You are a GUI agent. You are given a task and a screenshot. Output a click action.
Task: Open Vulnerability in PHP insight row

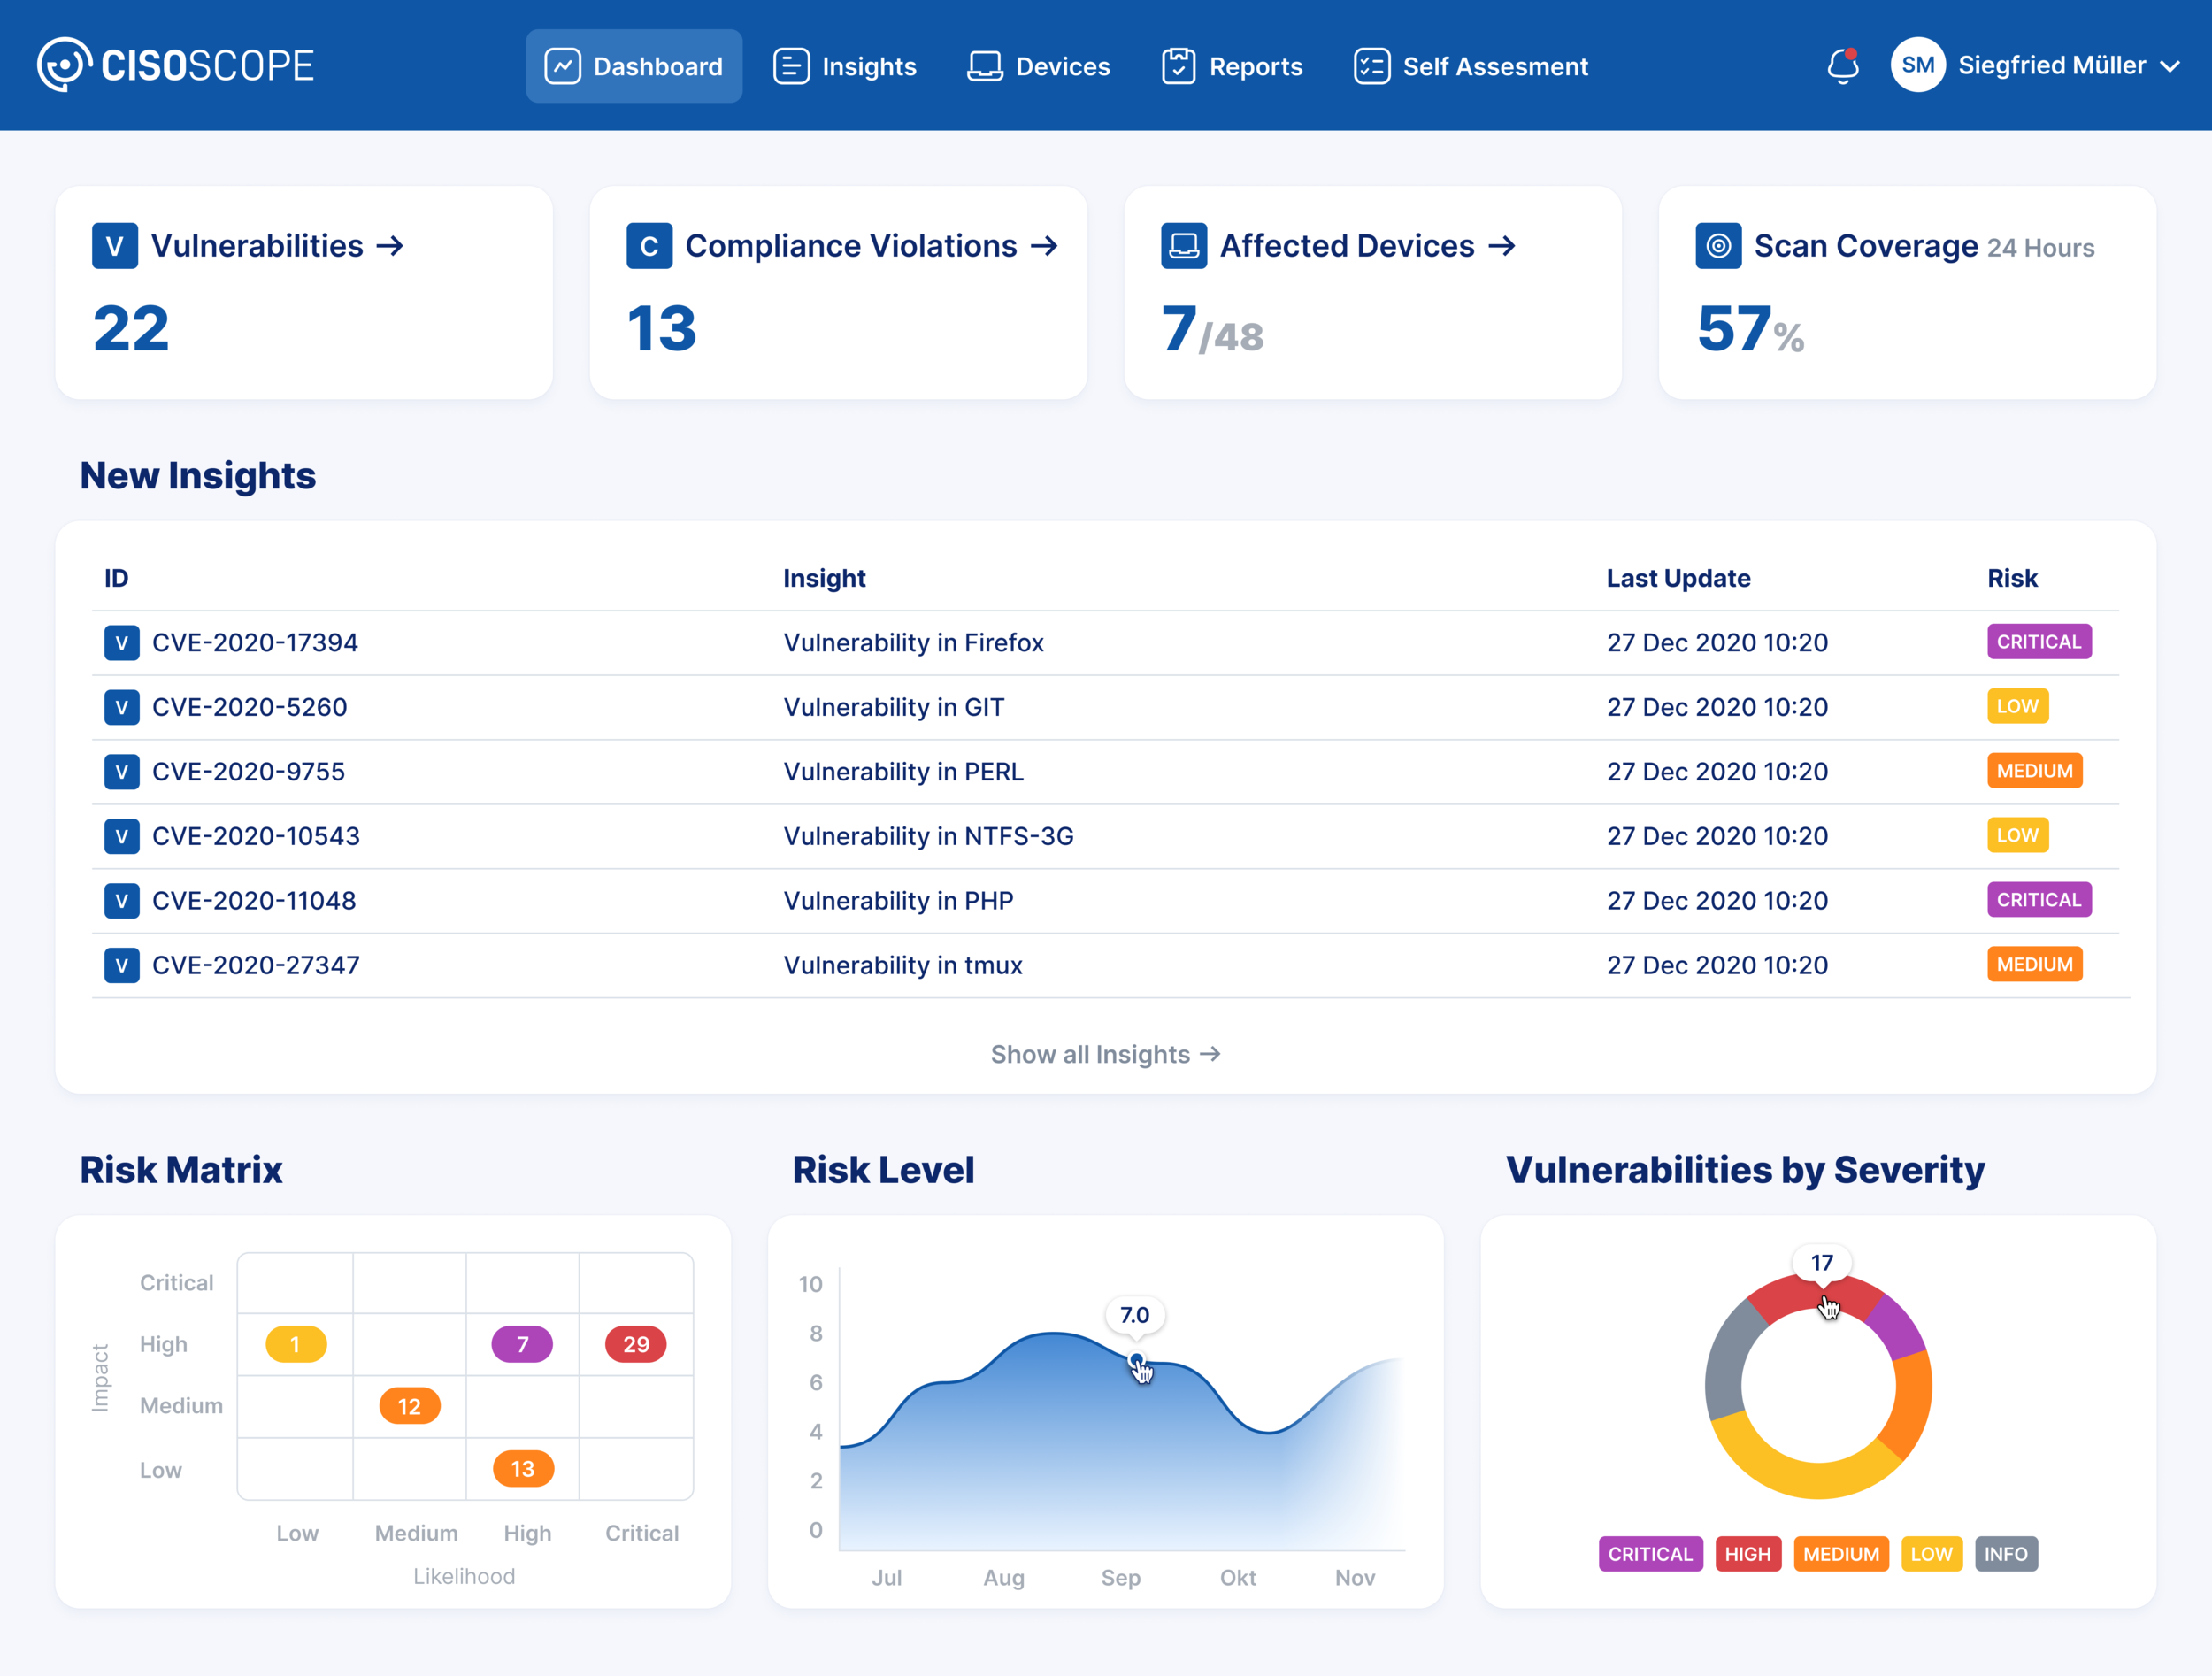coord(898,900)
